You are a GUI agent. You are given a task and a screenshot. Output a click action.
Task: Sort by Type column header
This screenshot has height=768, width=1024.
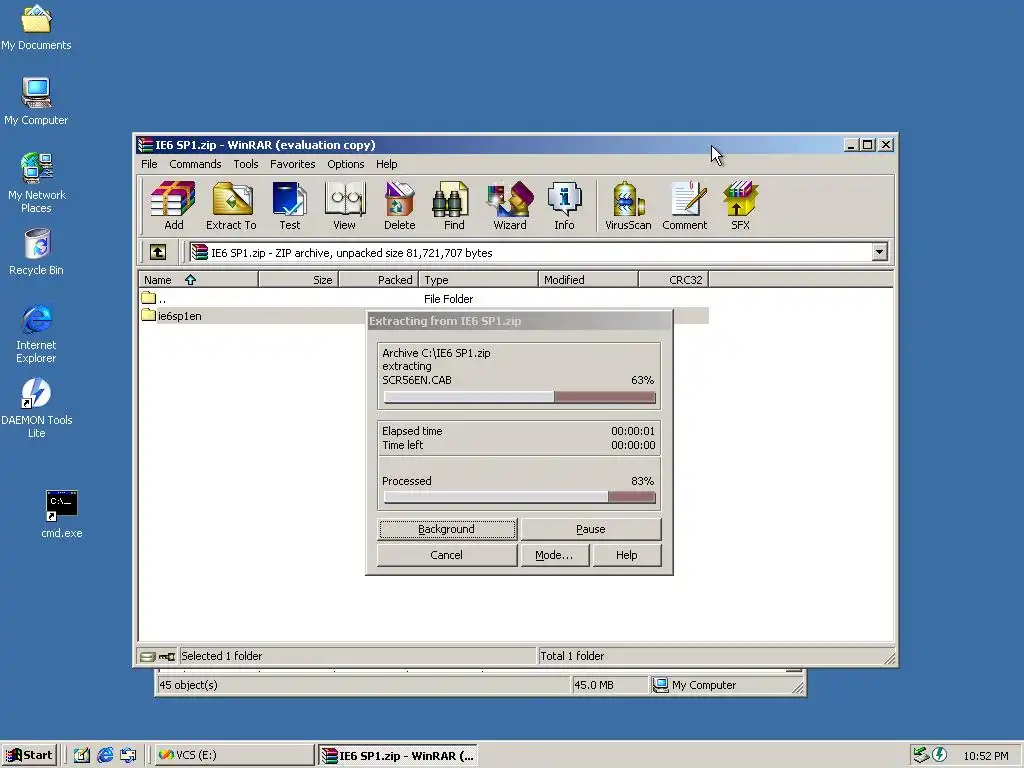(478, 280)
